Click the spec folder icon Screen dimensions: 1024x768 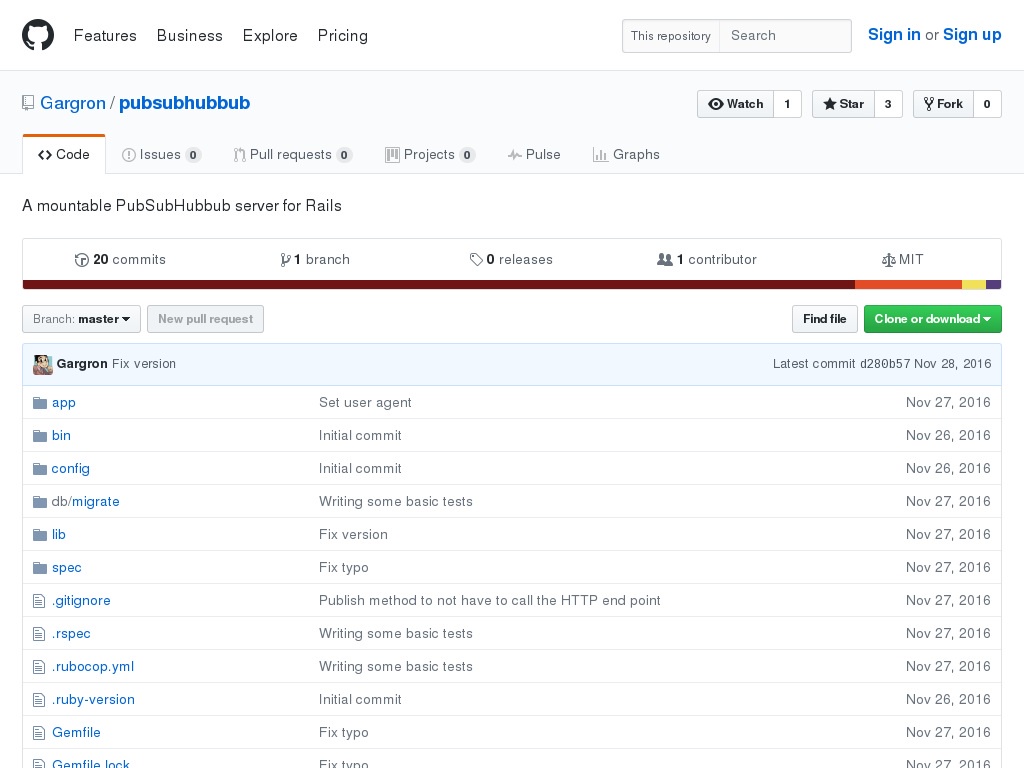click(40, 568)
